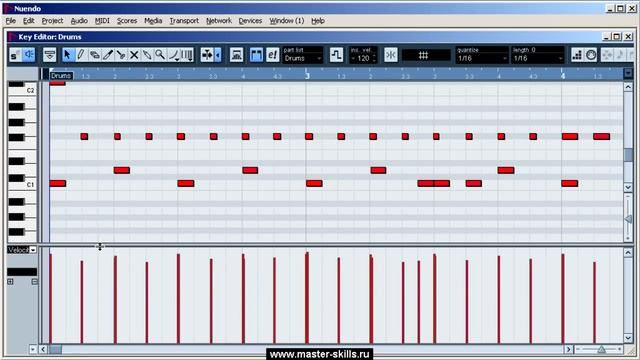Toggle the Snap to Zero Crossing button
The width and height of the screenshot is (640, 360).
coord(391,55)
